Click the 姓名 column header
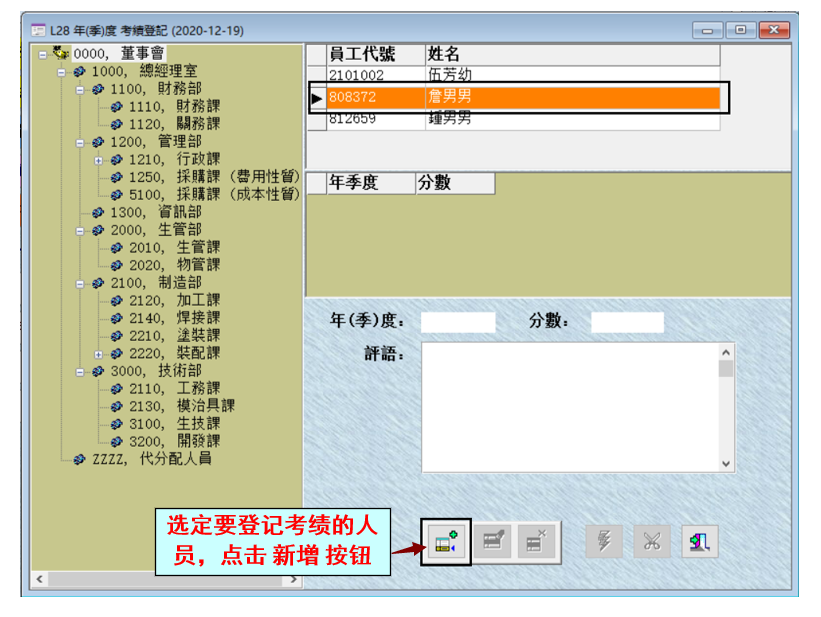This screenshot has width=821, height=617. [572, 54]
